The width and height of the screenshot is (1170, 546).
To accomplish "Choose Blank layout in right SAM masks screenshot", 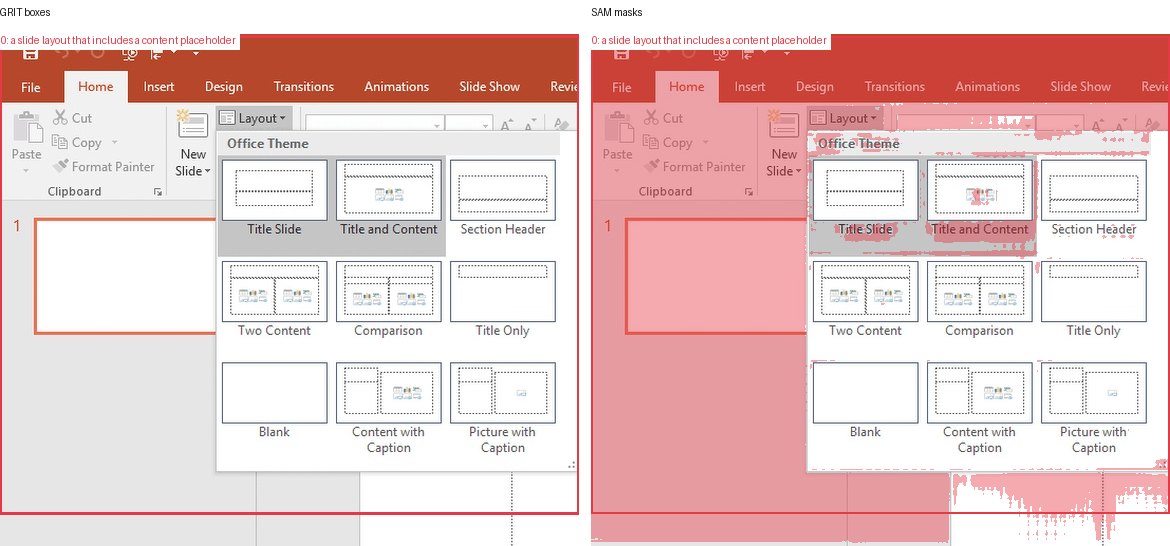I will click(866, 401).
